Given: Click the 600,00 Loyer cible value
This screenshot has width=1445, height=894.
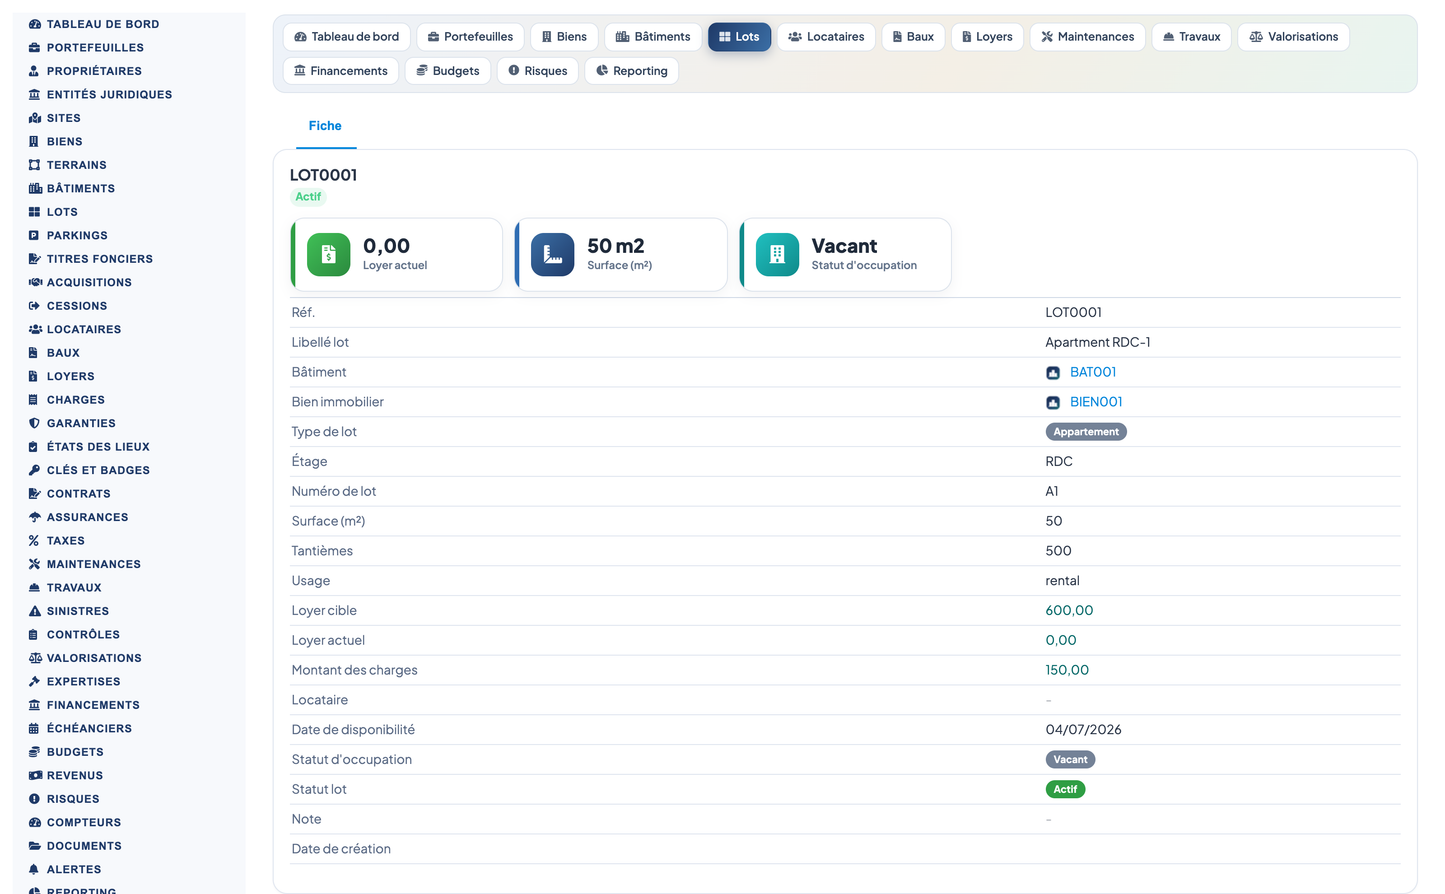Looking at the screenshot, I should click(1069, 611).
